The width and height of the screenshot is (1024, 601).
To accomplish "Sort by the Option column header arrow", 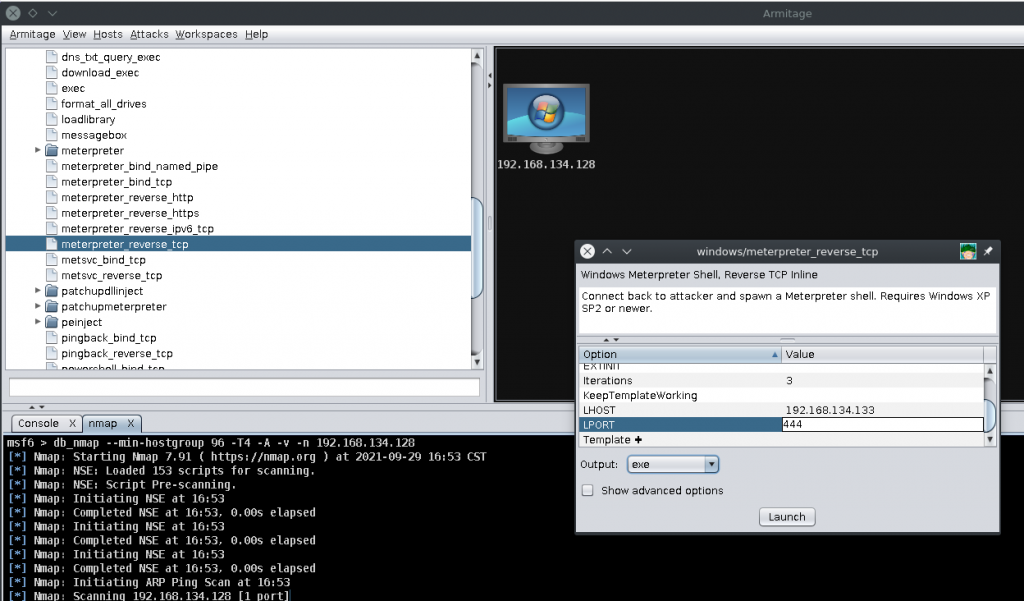I will click(x=775, y=355).
